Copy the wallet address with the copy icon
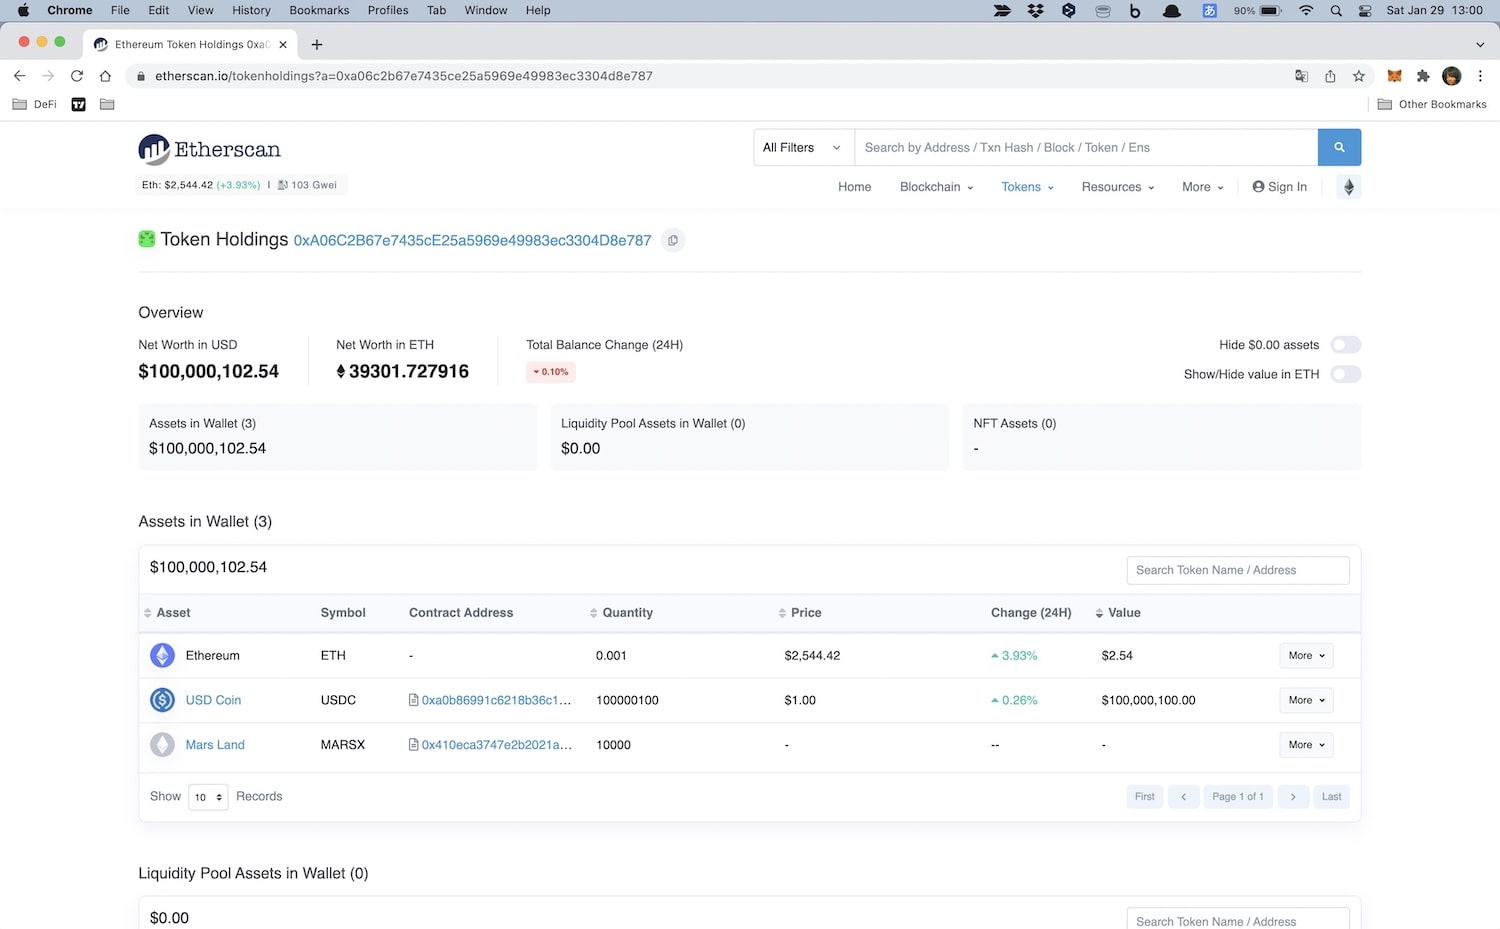Image resolution: width=1500 pixels, height=929 pixels. [x=673, y=240]
